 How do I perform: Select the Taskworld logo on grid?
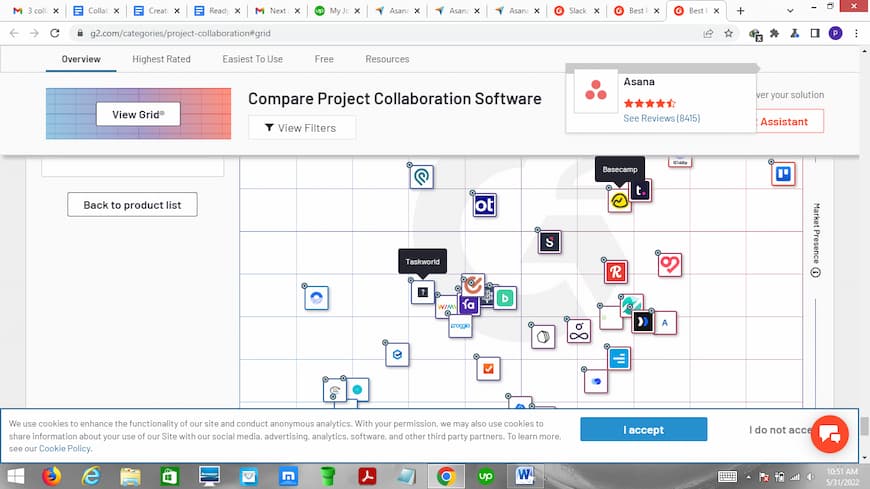[x=422, y=292]
